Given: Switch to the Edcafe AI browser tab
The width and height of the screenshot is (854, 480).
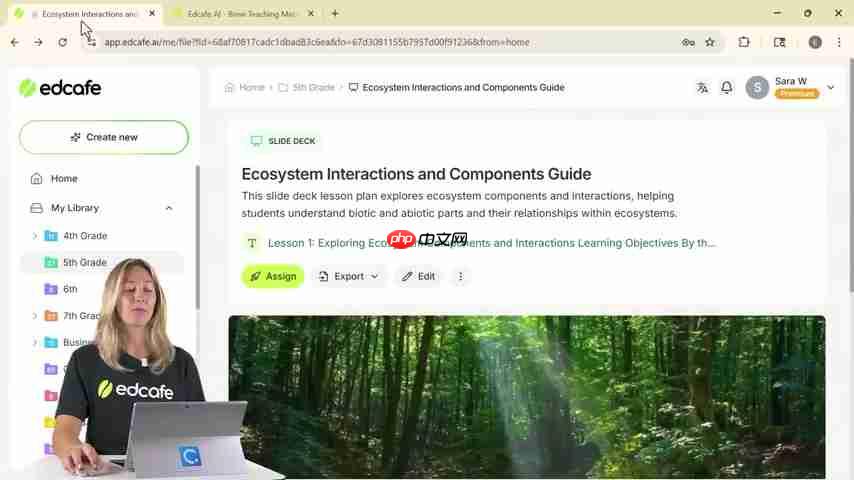Looking at the screenshot, I should coord(241,14).
